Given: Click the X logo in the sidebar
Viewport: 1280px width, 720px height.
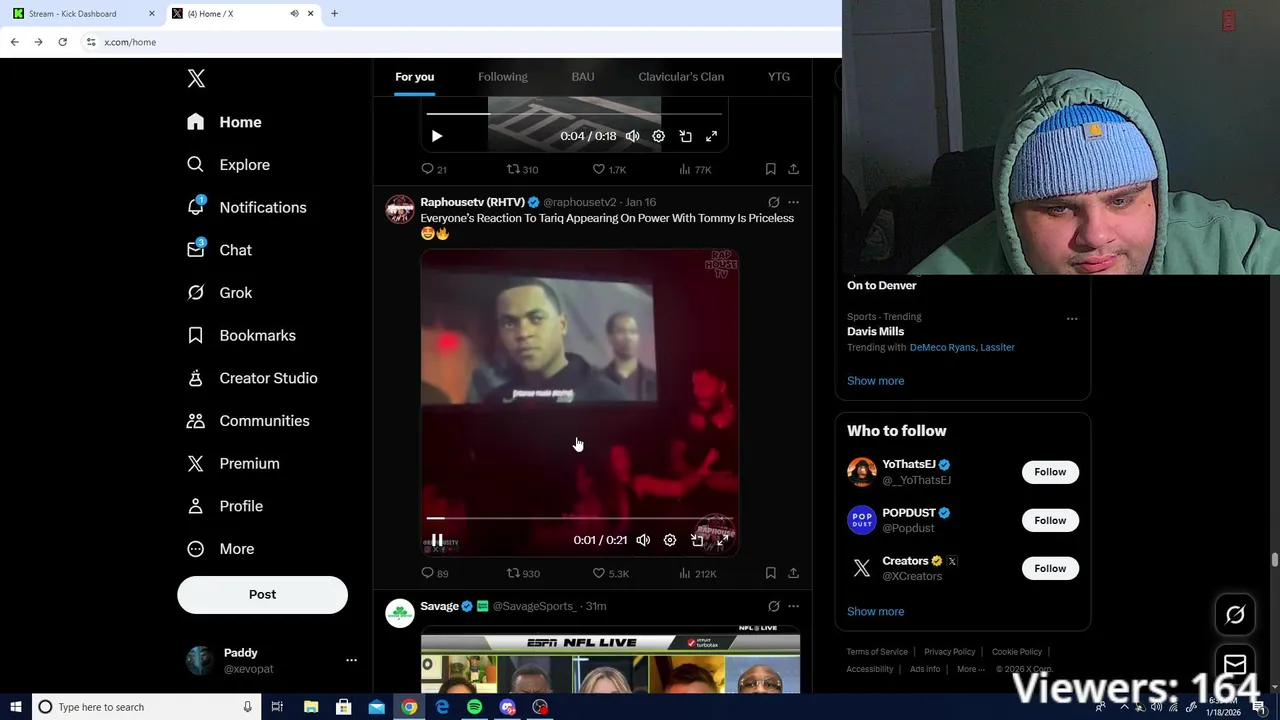Looking at the screenshot, I should pyautogui.click(x=196, y=79).
